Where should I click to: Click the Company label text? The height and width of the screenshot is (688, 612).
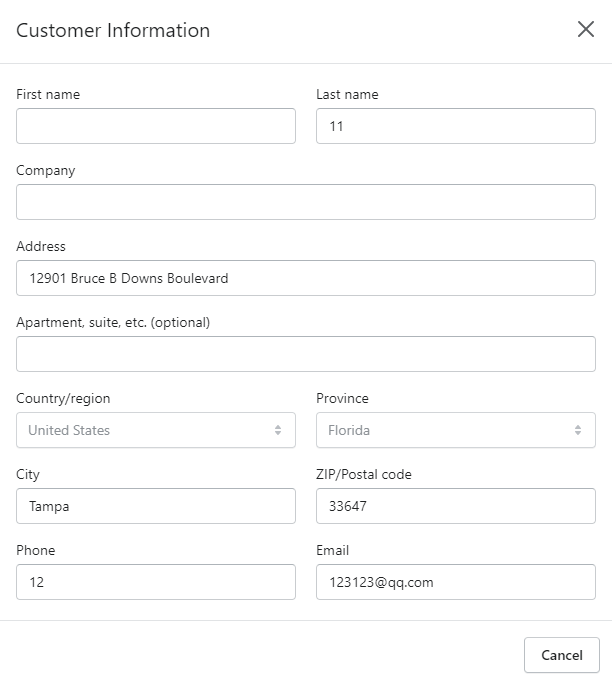[x=46, y=171]
